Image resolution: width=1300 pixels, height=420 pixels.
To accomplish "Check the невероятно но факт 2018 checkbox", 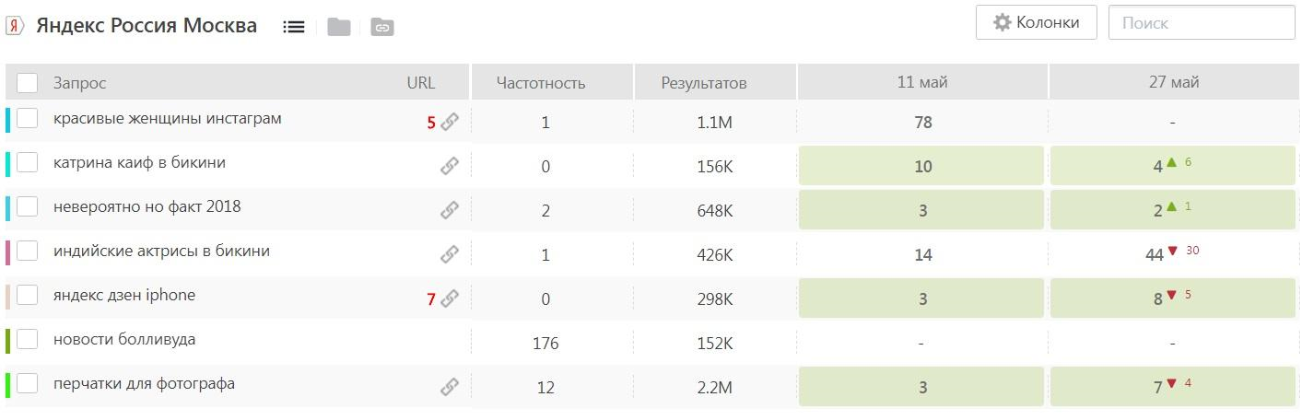I will point(28,208).
